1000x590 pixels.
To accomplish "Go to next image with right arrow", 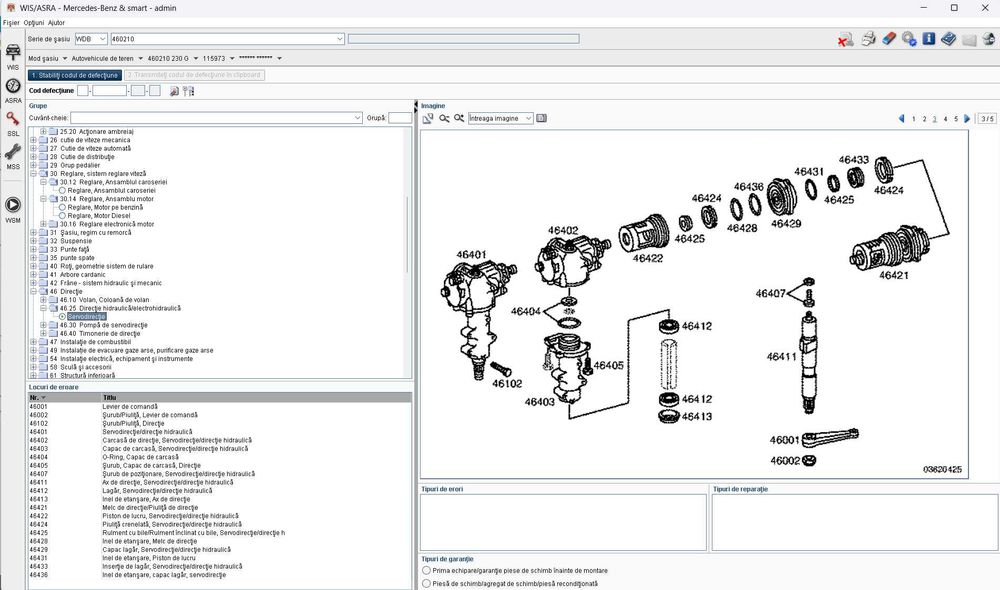I will [x=967, y=119].
